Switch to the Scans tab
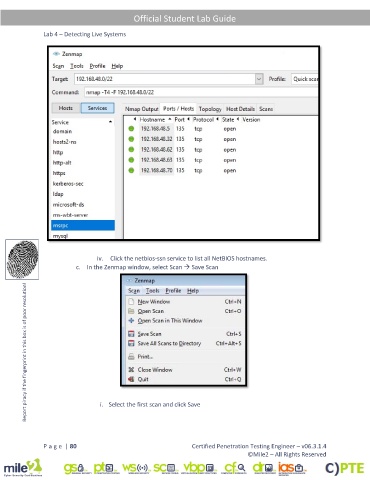 tap(266, 109)
